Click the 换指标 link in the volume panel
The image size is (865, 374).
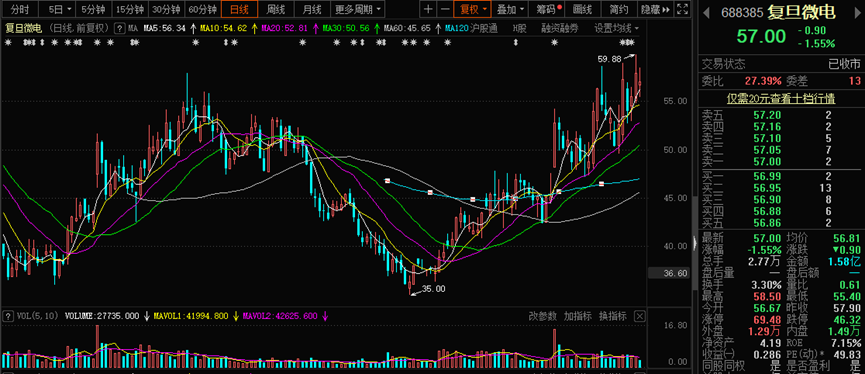pos(612,316)
